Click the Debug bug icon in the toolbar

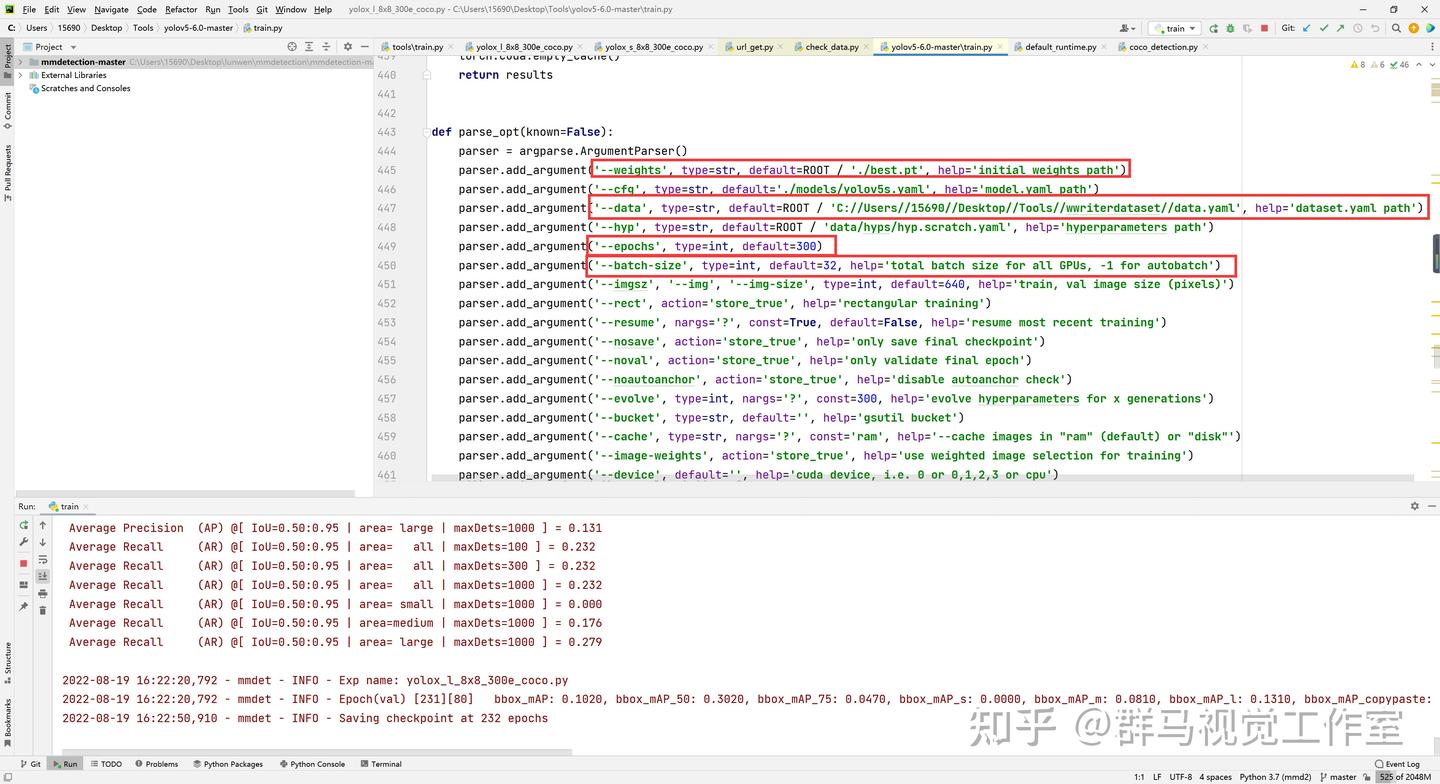pyautogui.click(x=1231, y=28)
